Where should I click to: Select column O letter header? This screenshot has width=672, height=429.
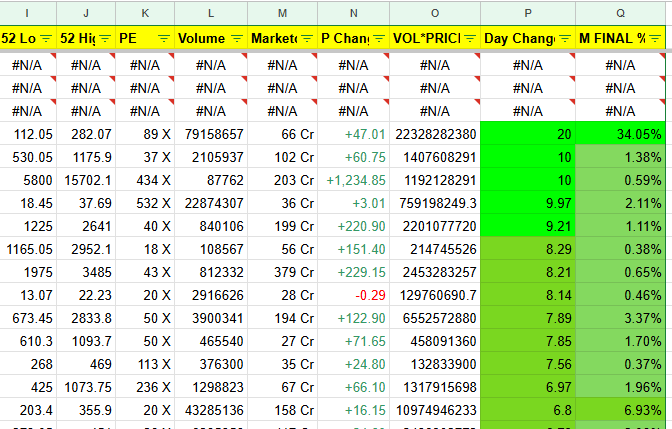pos(435,12)
